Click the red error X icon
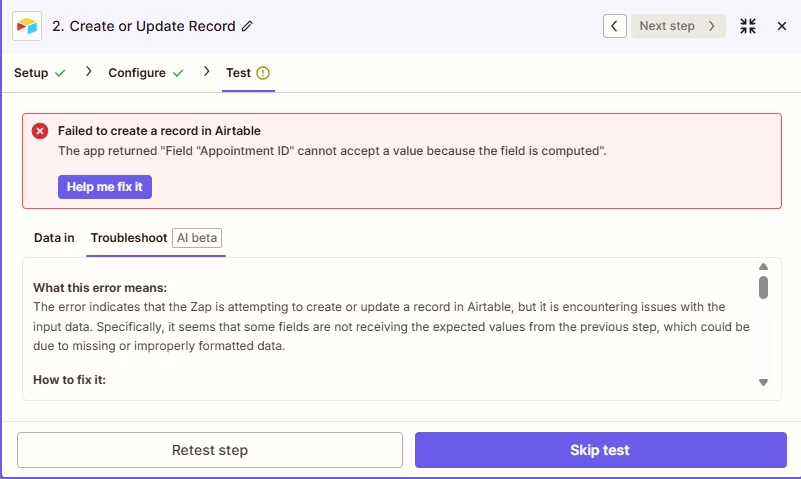The width and height of the screenshot is (801, 479). (x=40, y=131)
